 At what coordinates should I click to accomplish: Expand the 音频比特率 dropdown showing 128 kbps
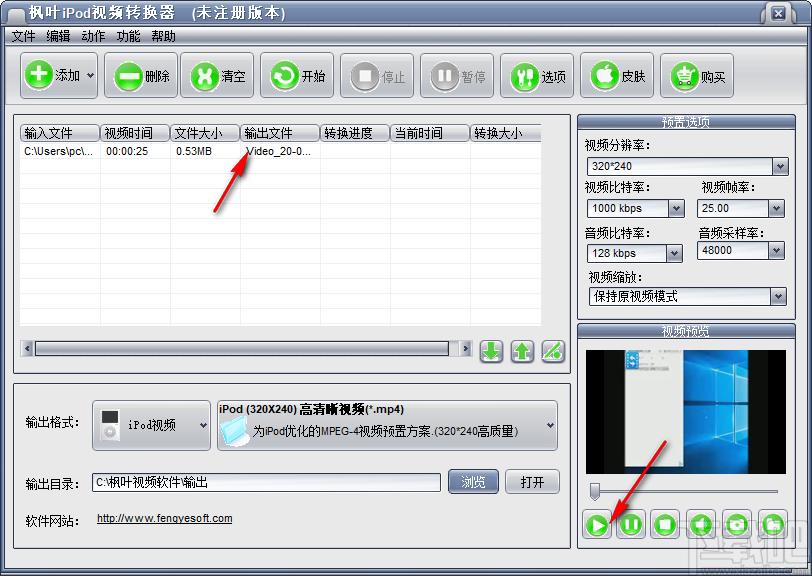674,253
